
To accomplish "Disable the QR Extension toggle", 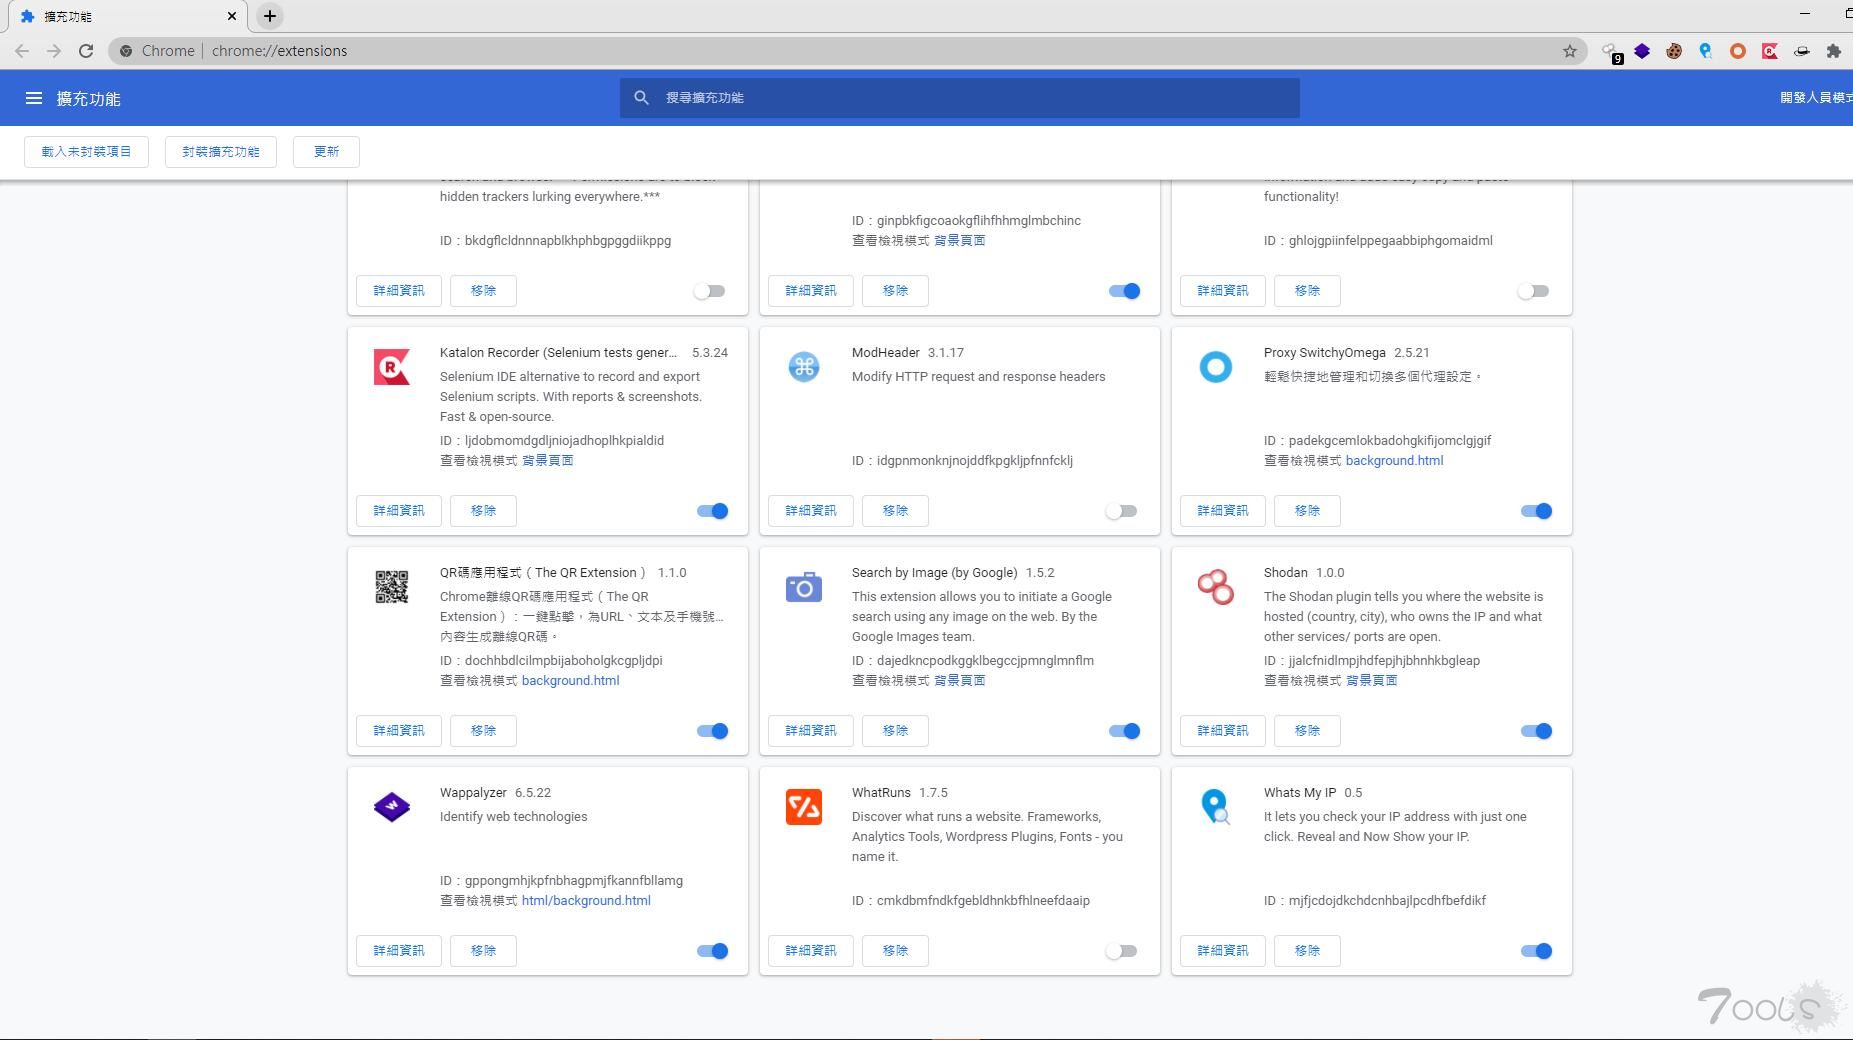I will (x=713, y=731).
